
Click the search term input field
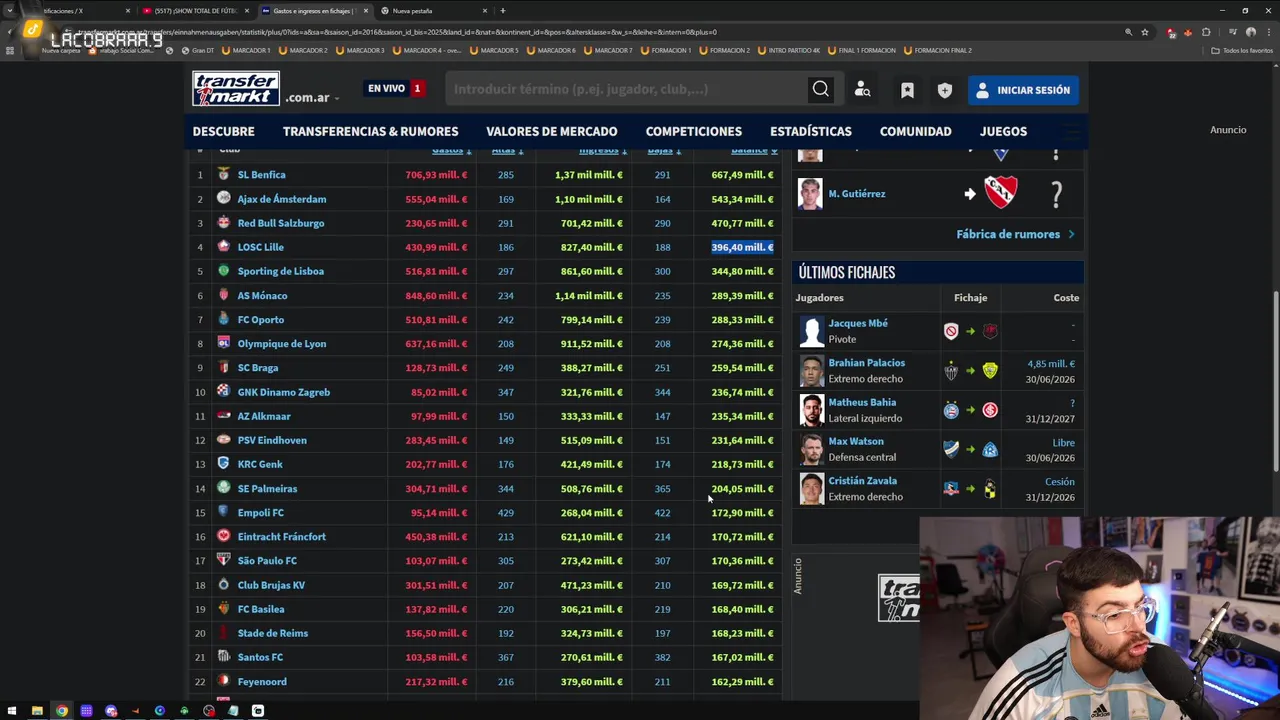coord(626,89)
